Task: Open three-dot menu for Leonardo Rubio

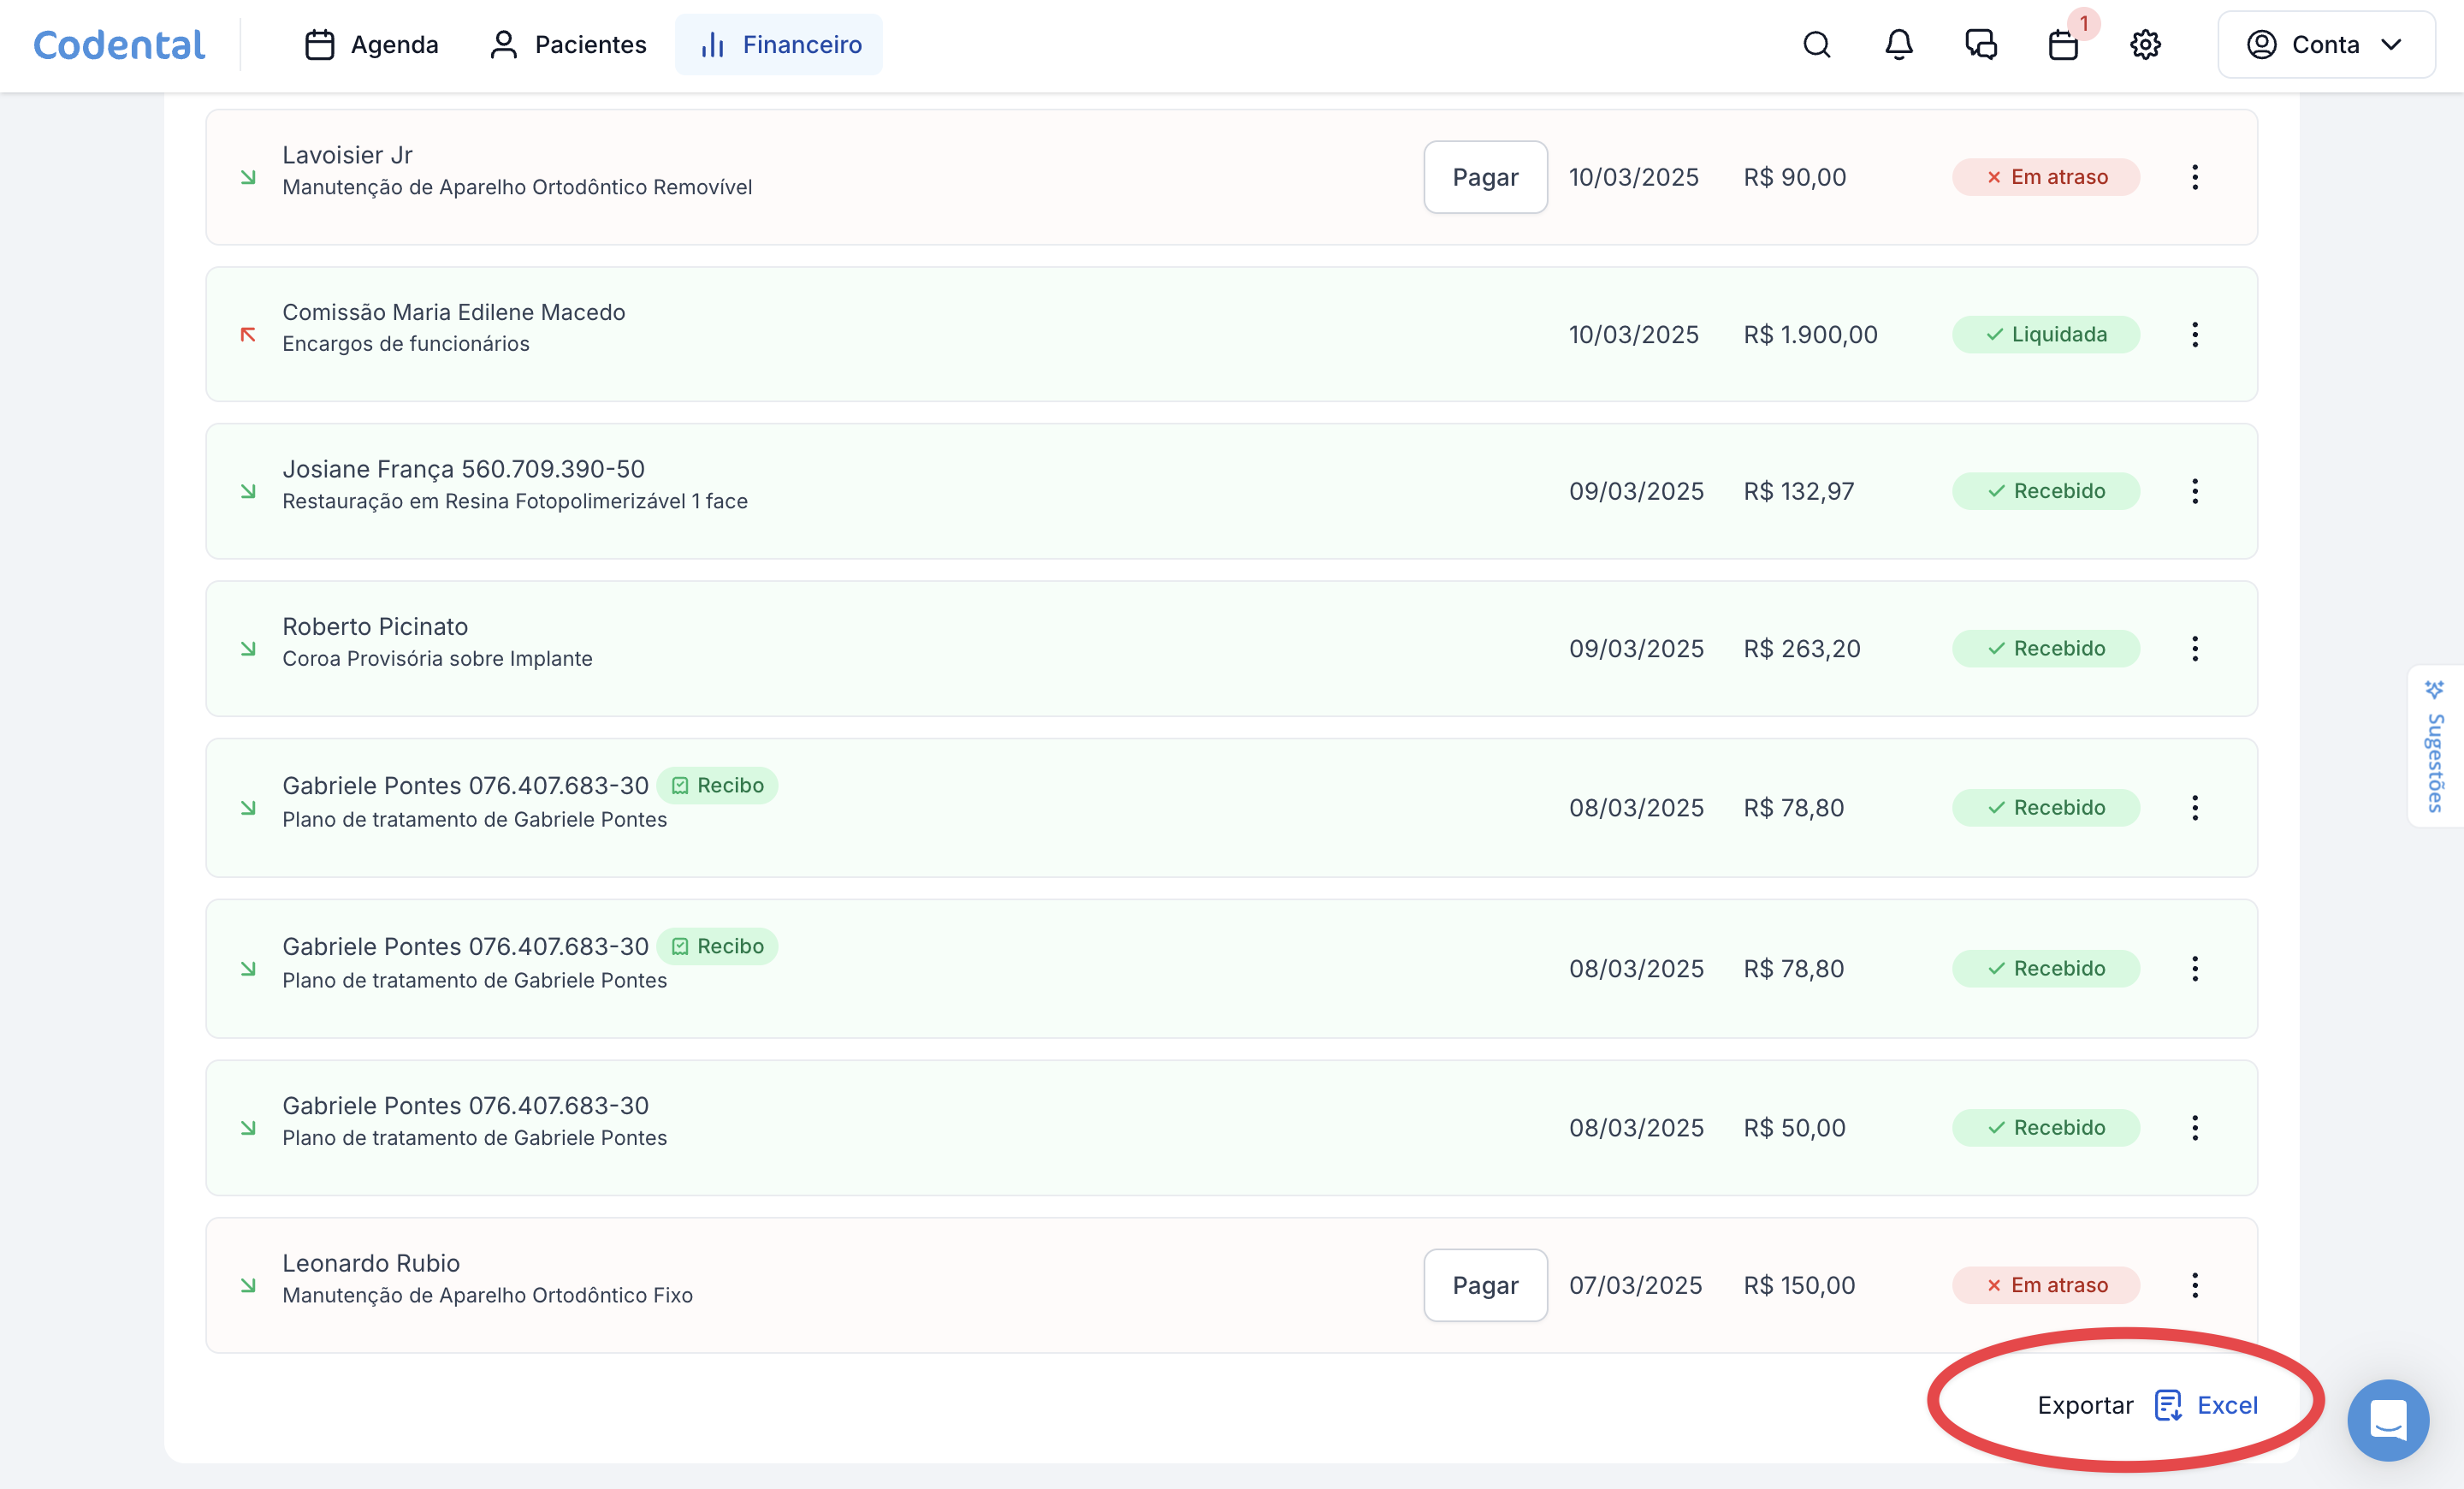Action: [x=2194, y=1285]
